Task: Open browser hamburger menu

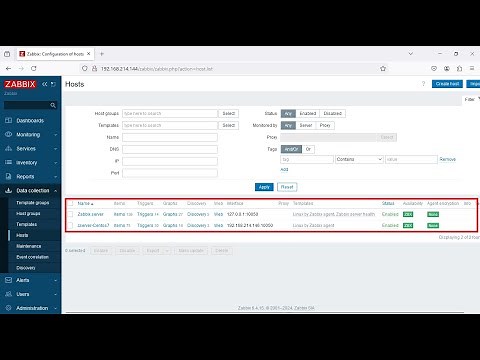Action: [472, 68]
